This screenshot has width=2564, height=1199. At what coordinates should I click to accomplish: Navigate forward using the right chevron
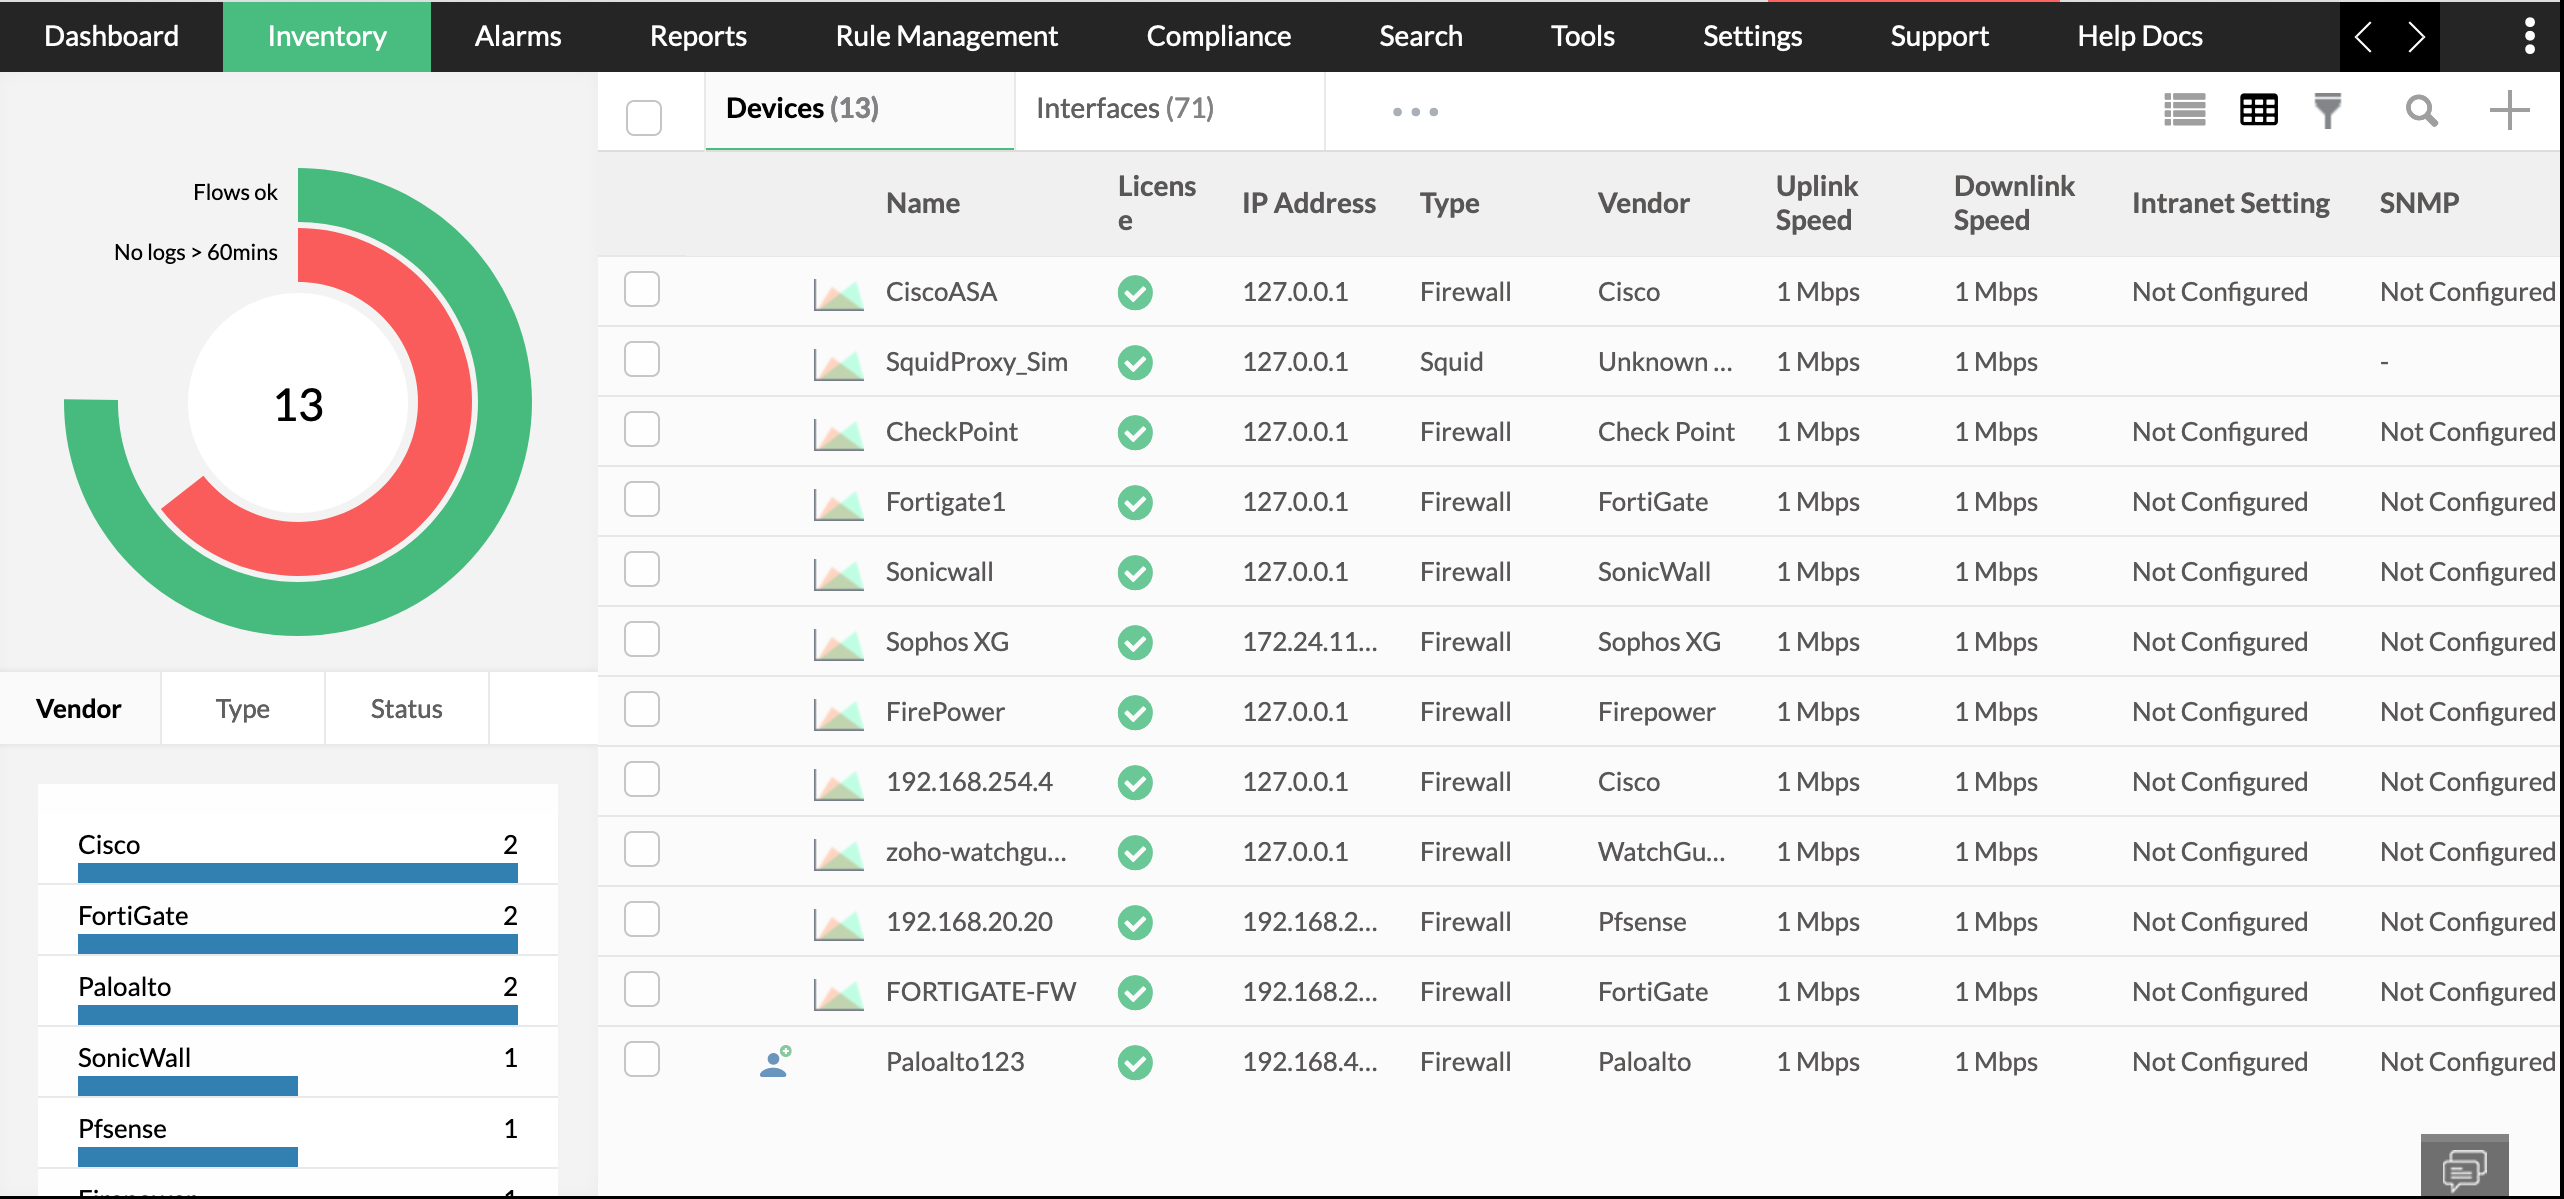click(2416, 37)
